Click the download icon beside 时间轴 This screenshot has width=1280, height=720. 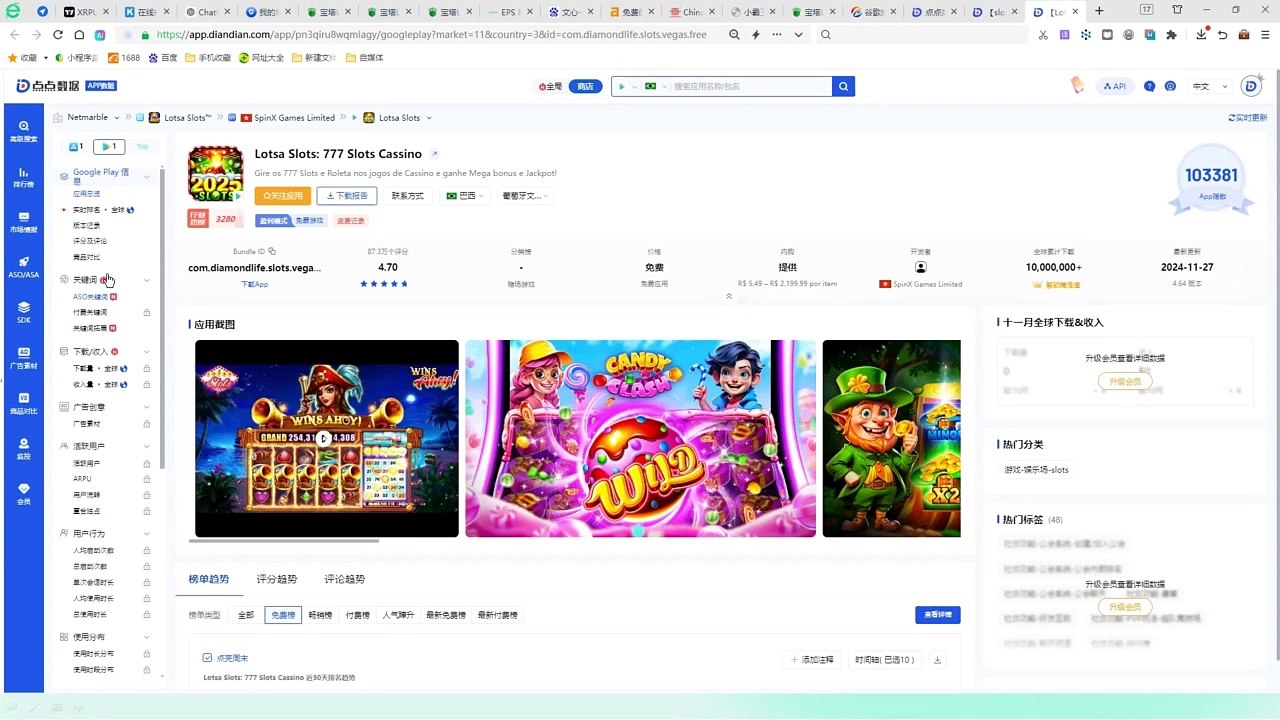point(937,660)
